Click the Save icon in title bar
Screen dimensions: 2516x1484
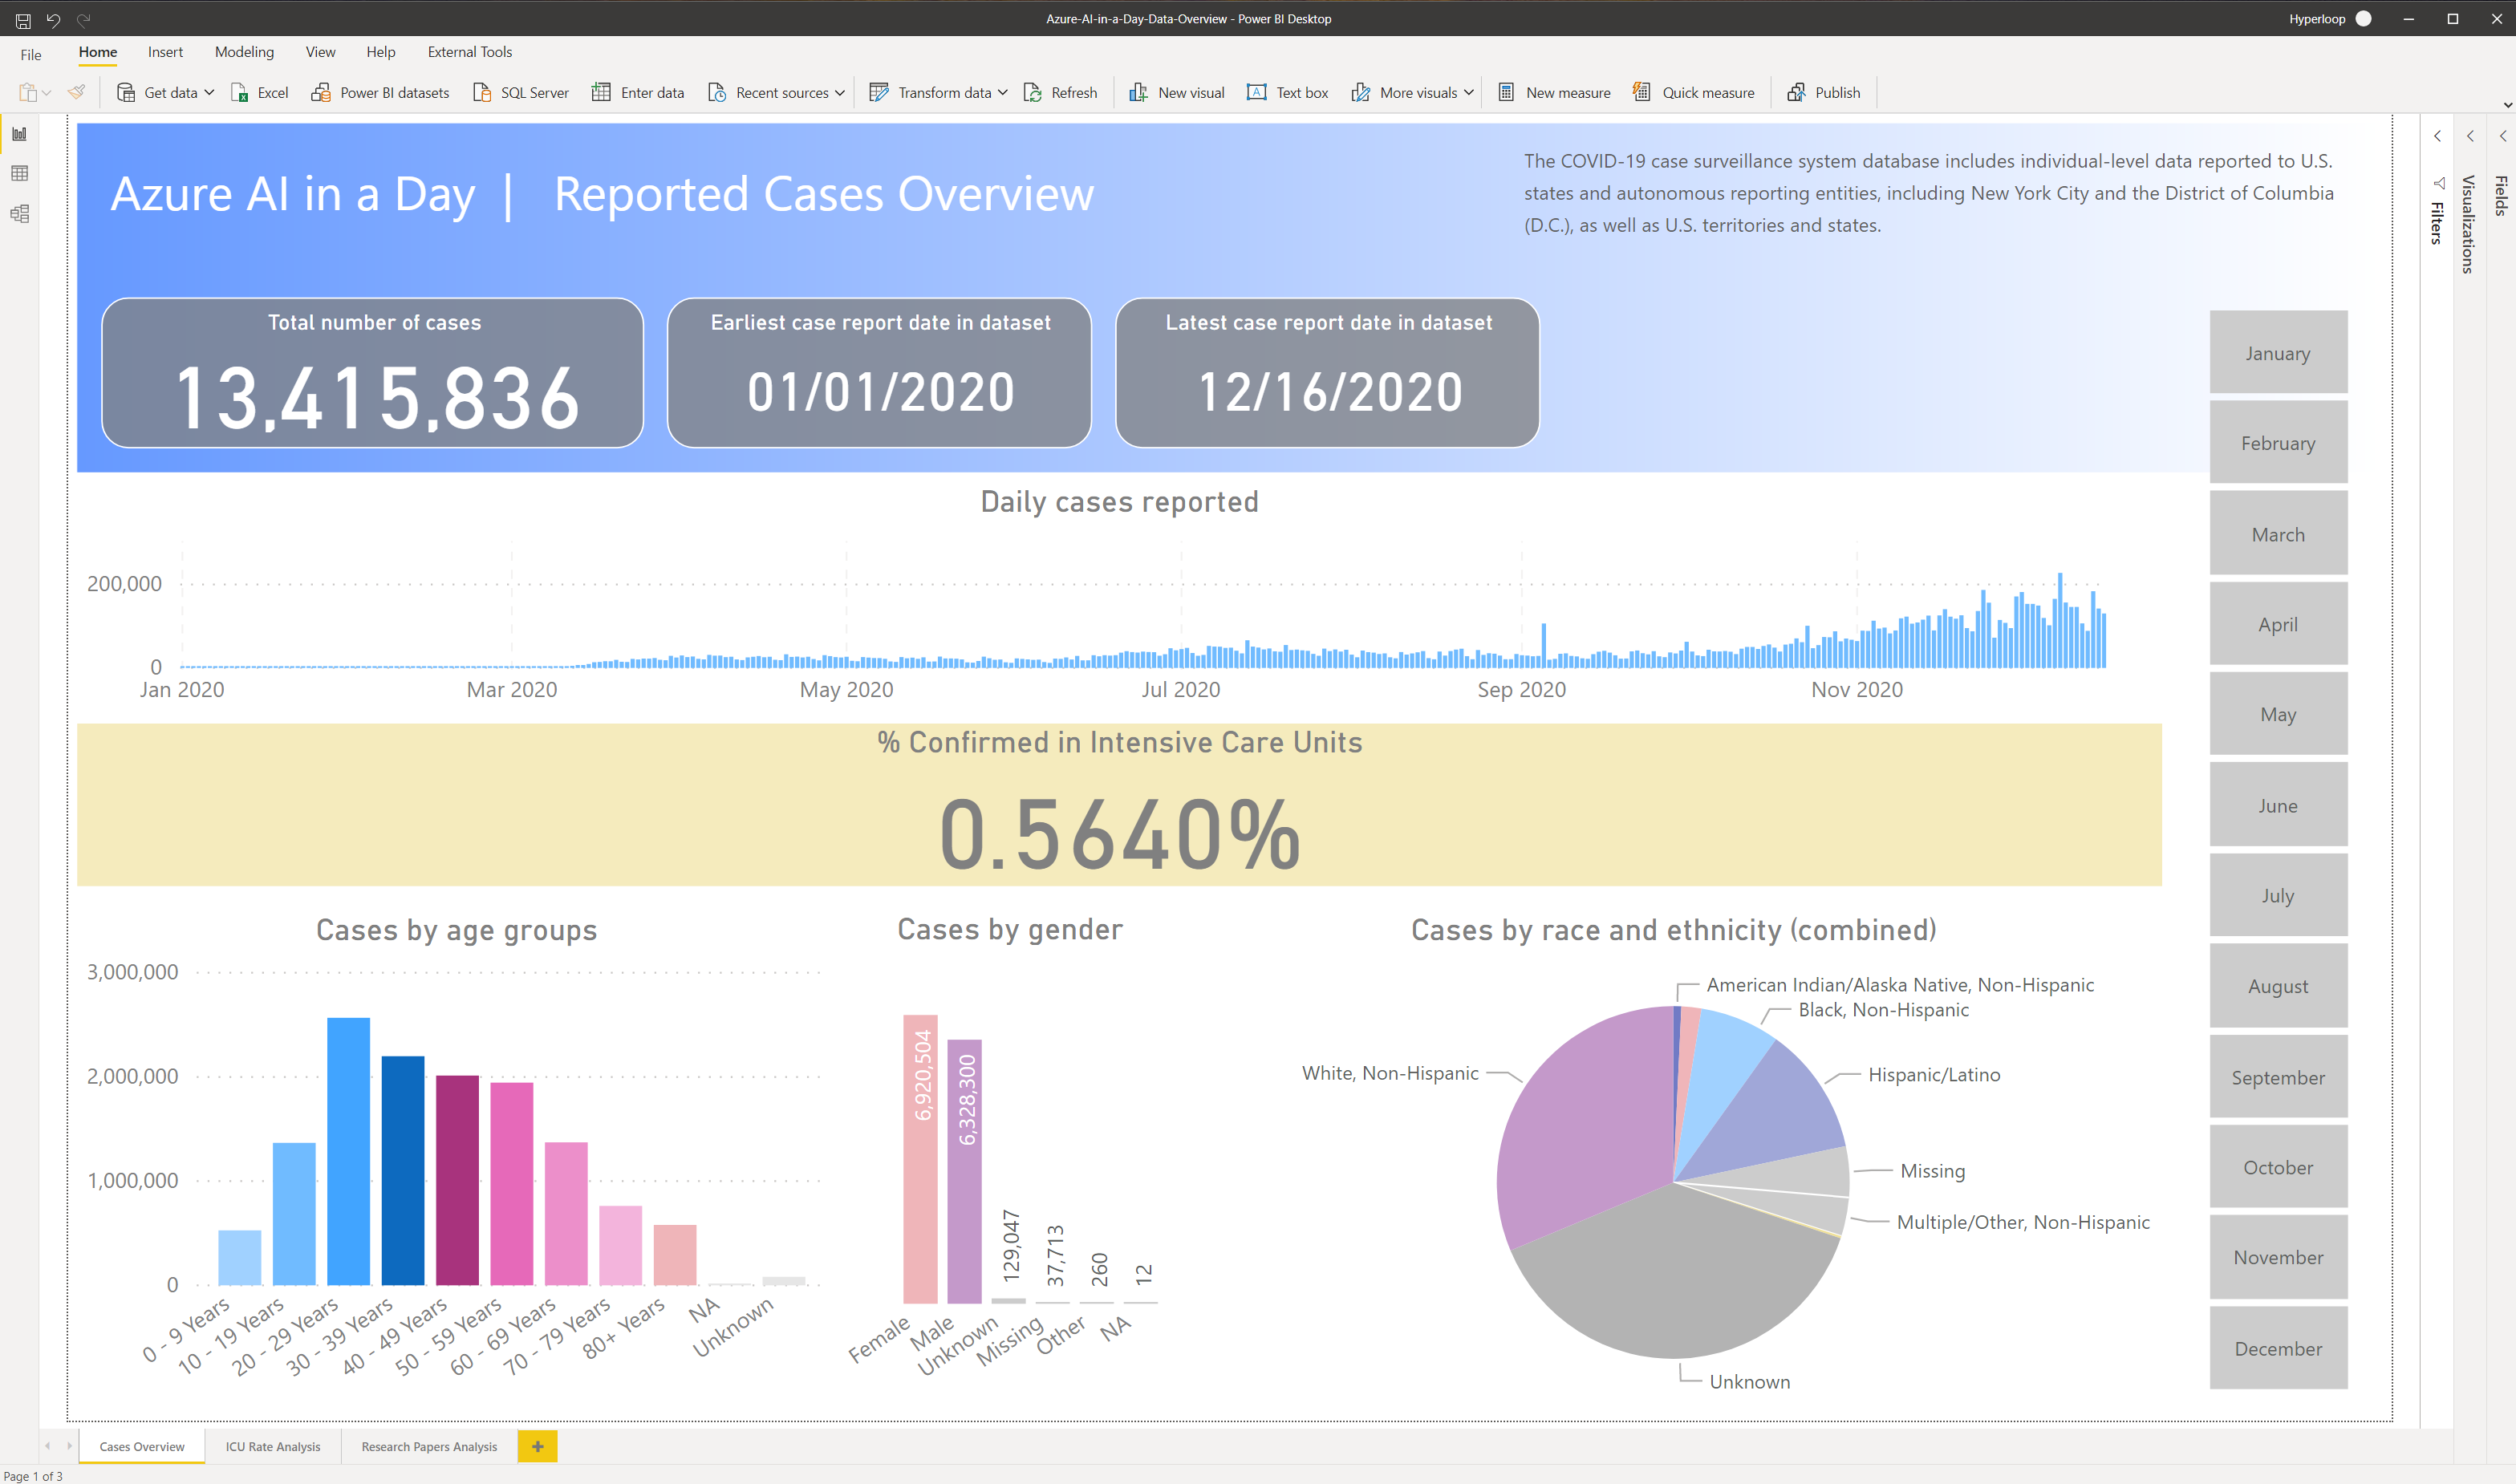(x=23, y=19)
